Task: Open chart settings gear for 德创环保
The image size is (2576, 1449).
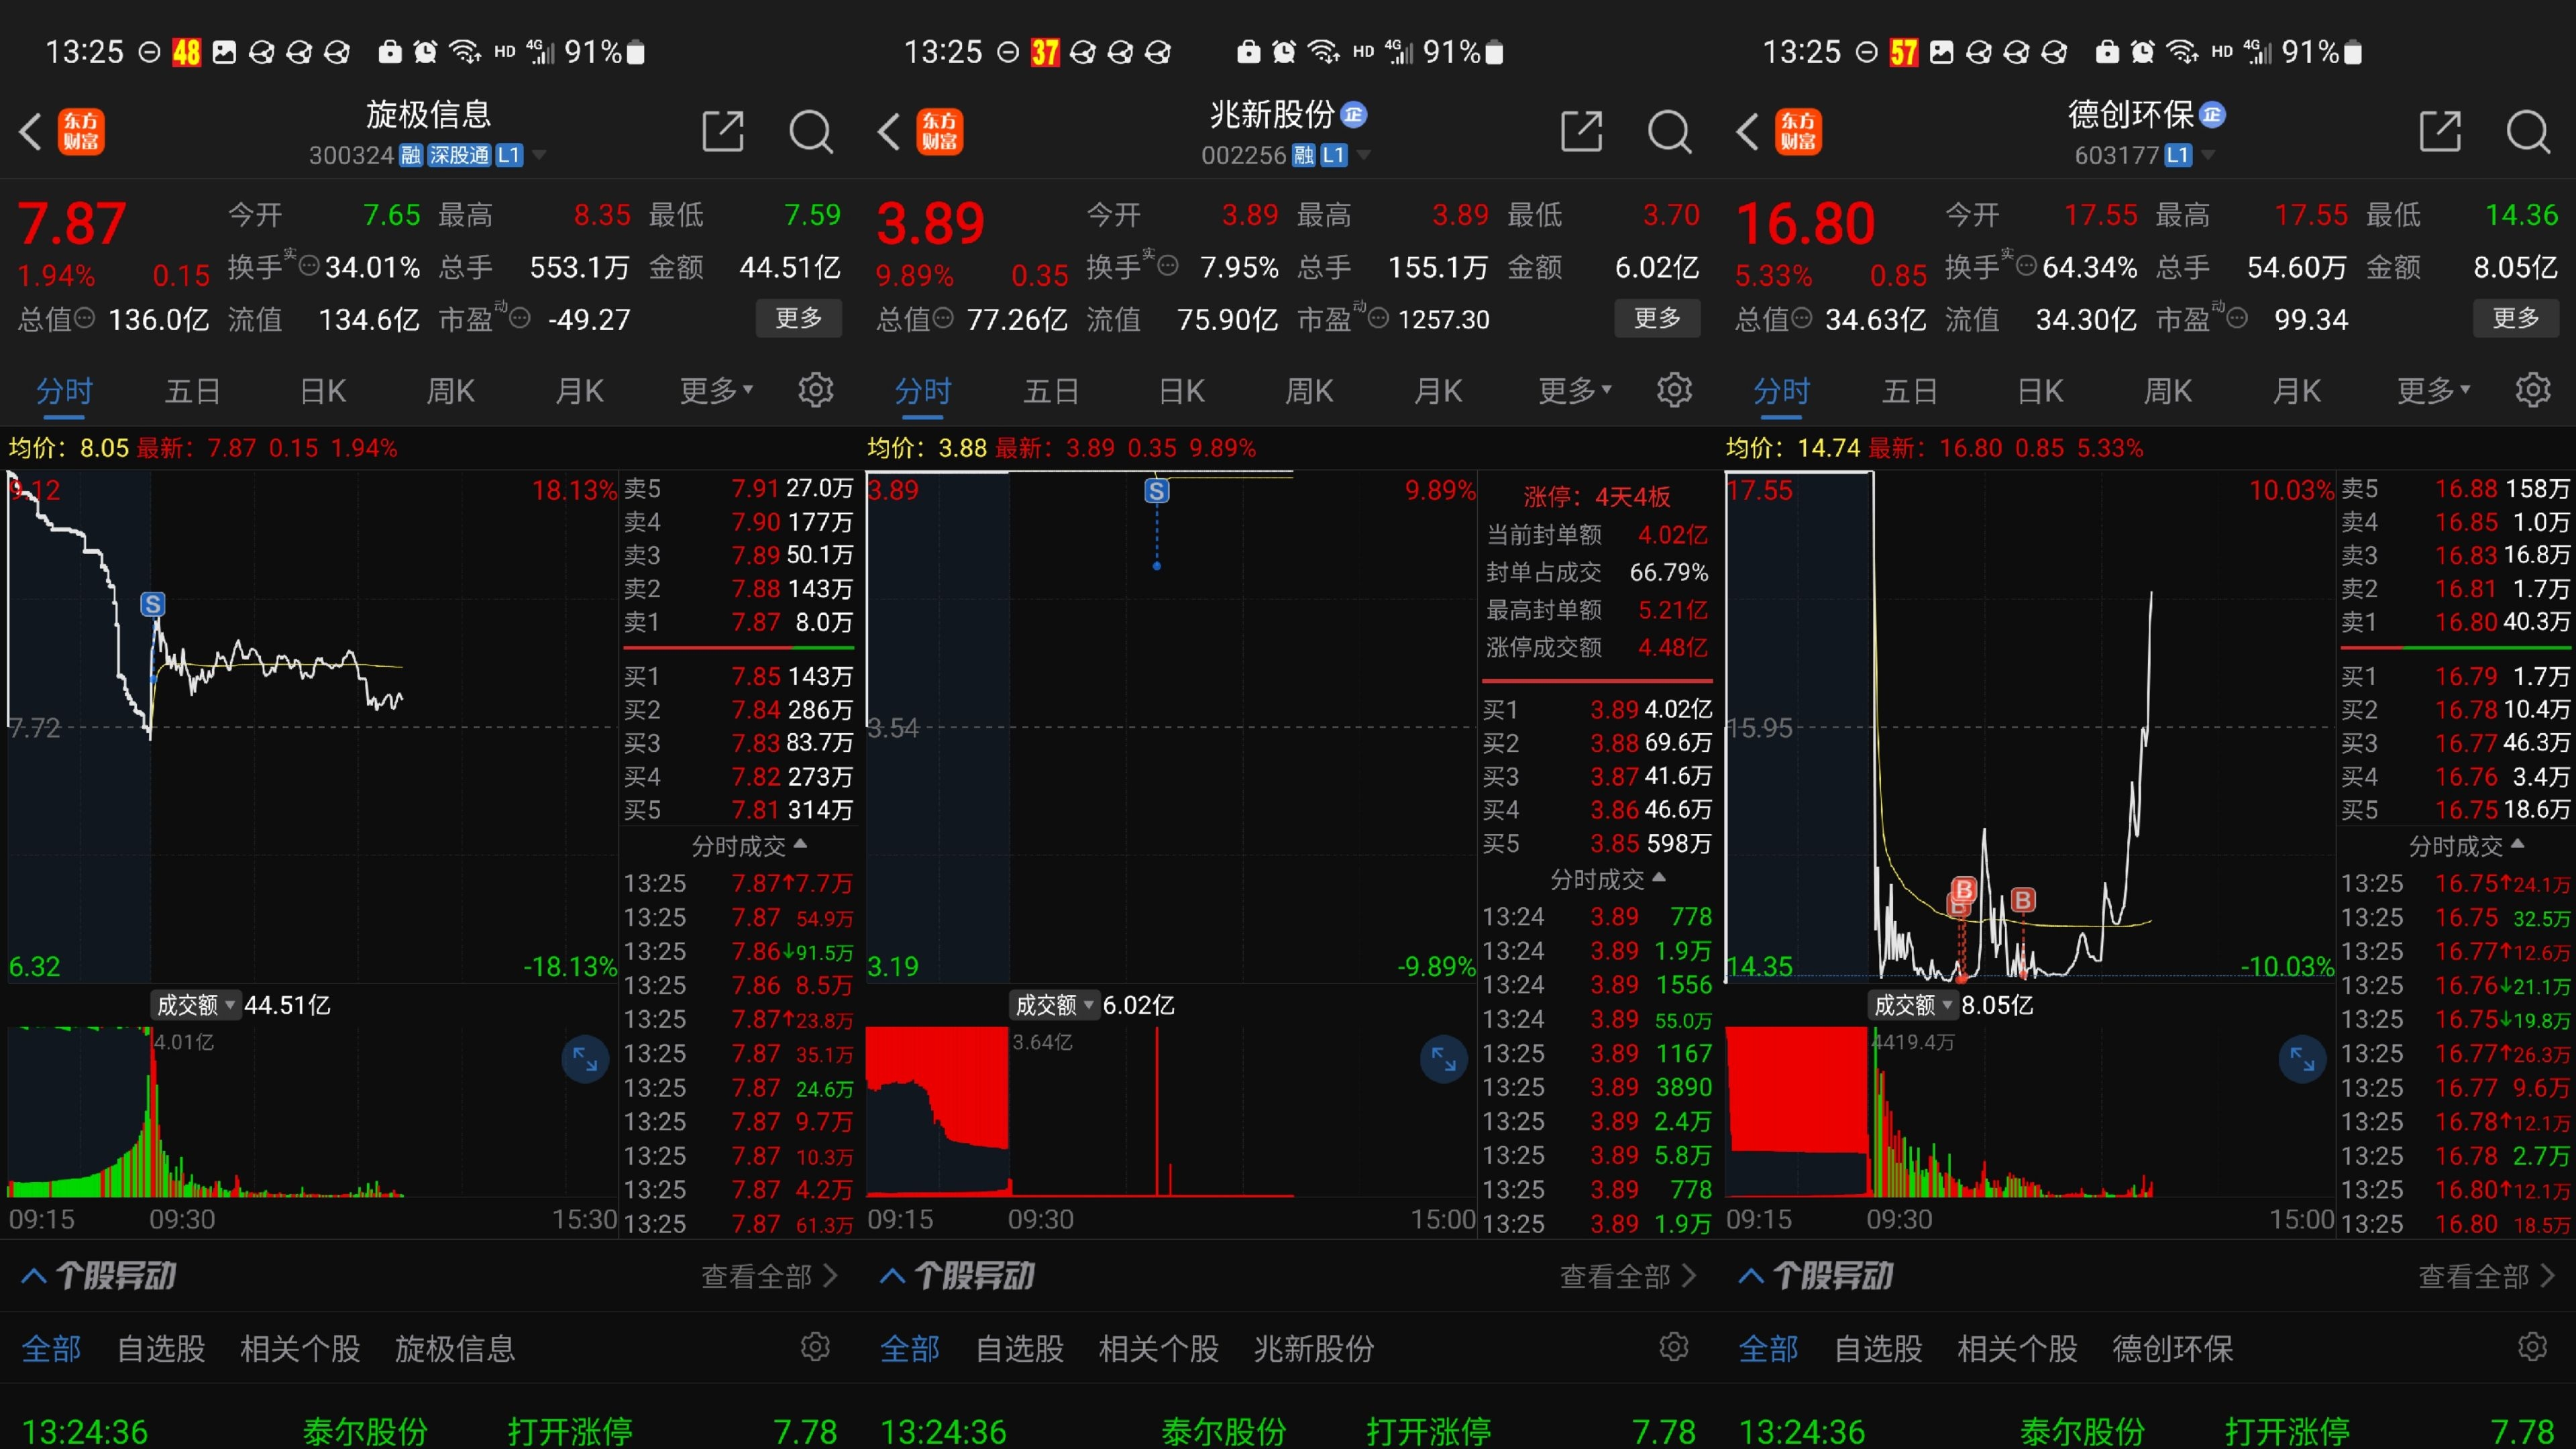Action: tap(2533, 390)
